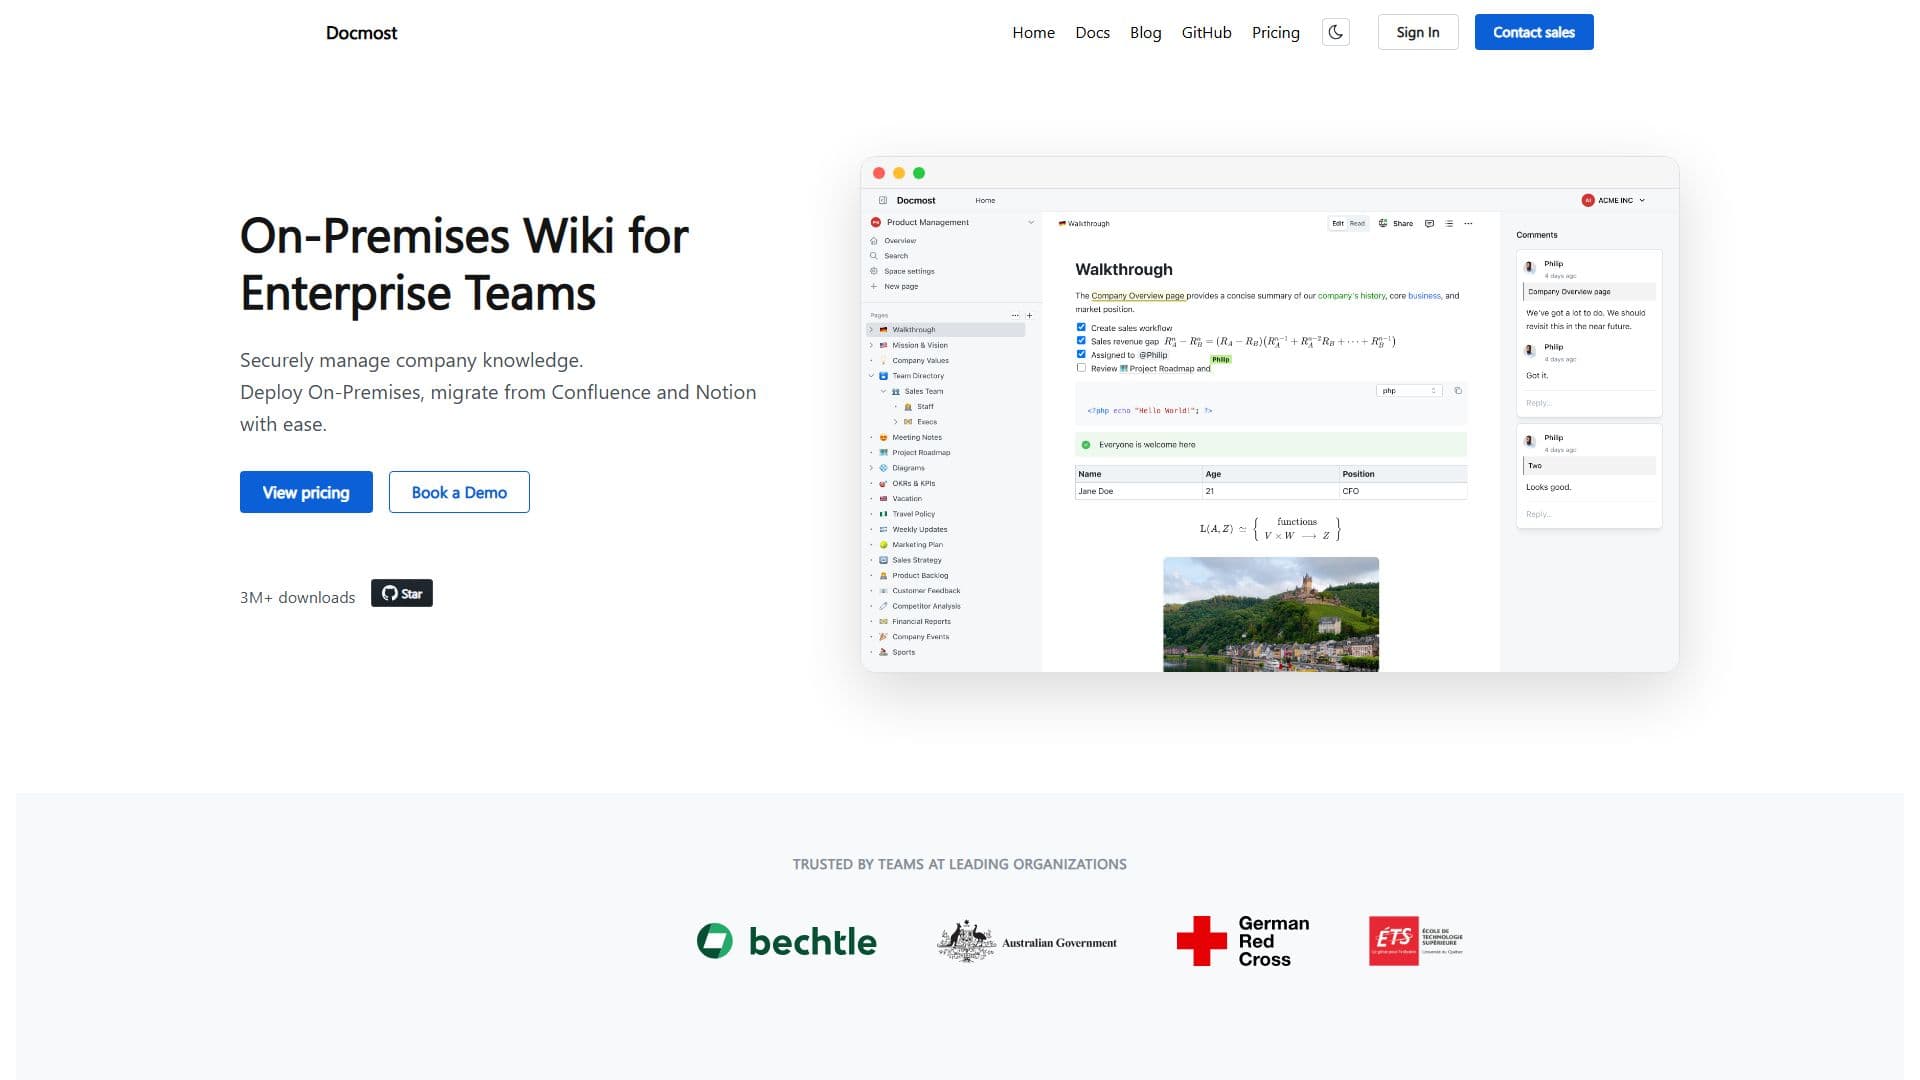The width and height of the screenshot is (1920, 1080).
Task: Expand the Execs tree arrow
Action: click(896, 422)
